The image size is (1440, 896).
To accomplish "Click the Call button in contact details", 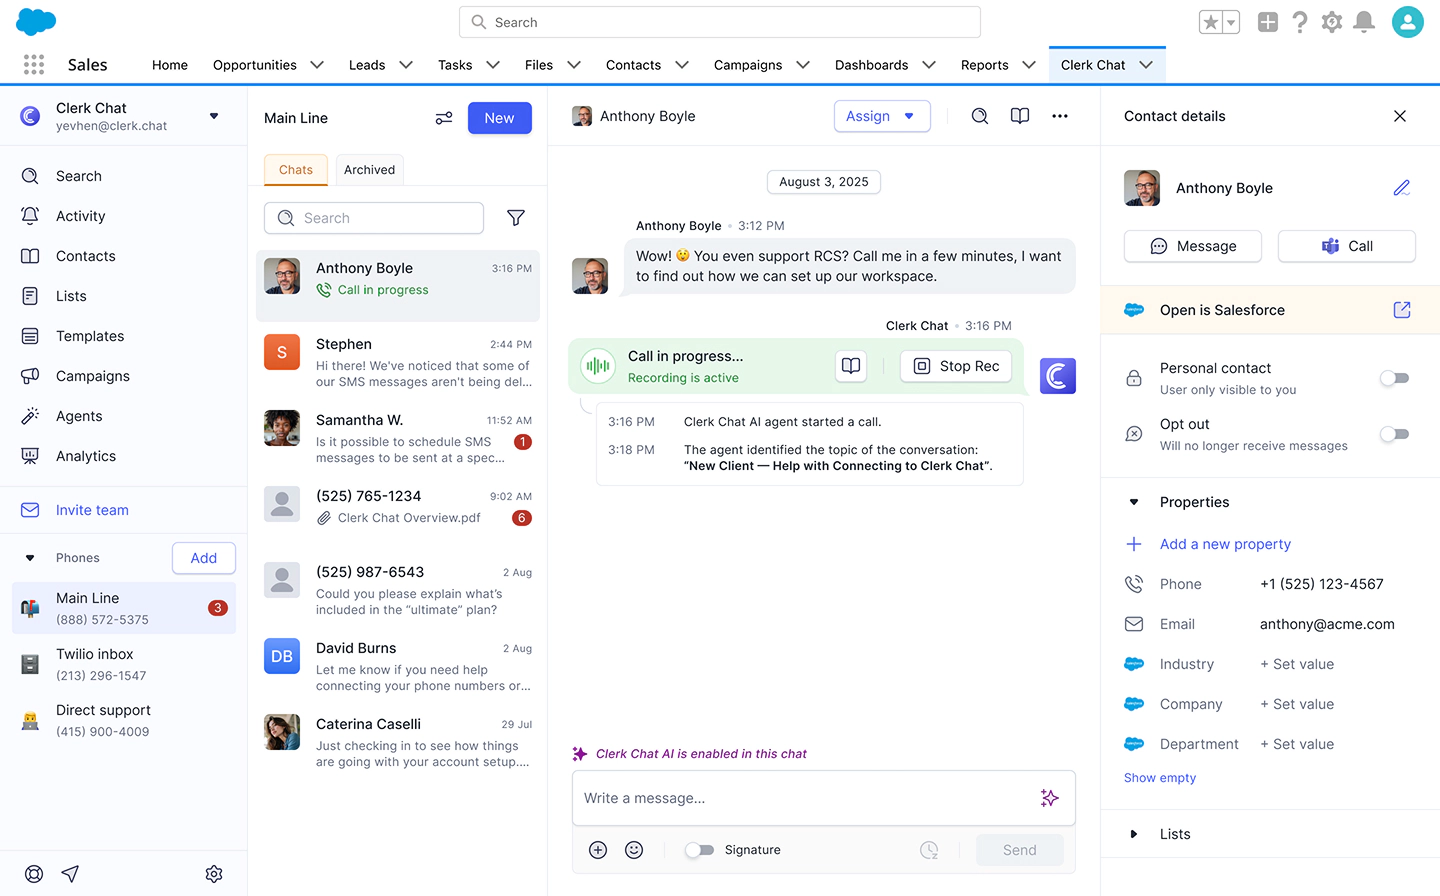I will (1347, 246).
